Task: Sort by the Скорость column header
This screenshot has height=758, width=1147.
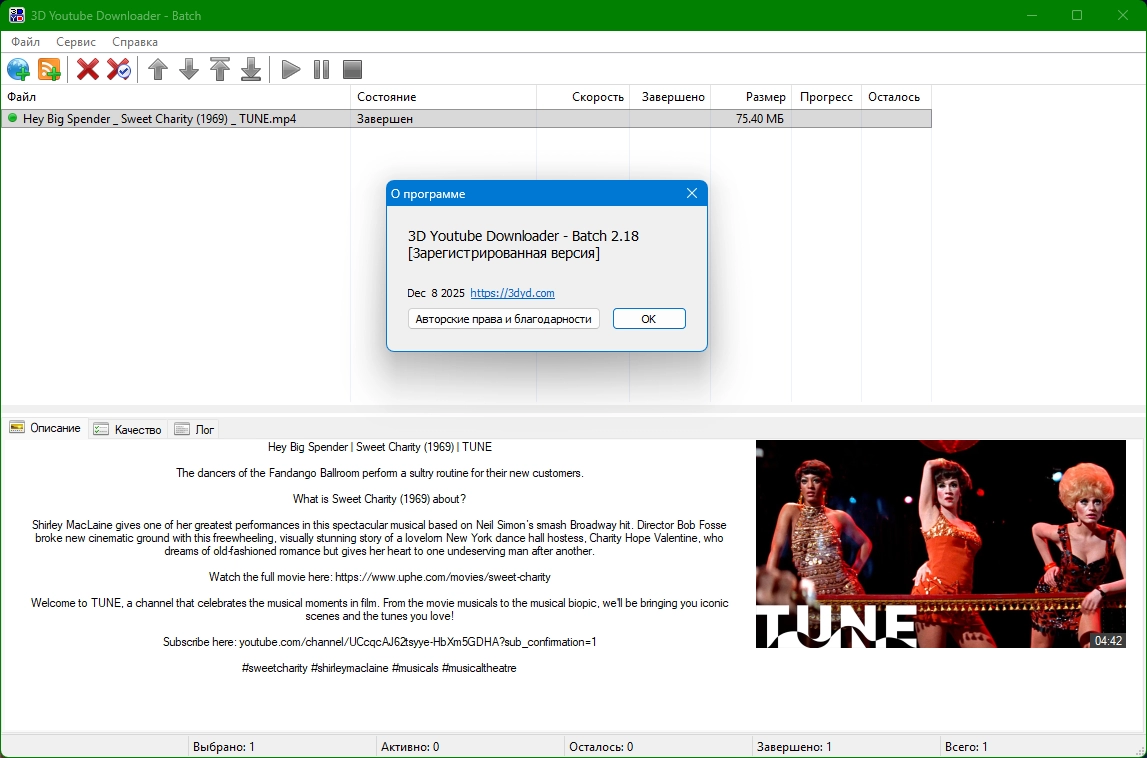Action: pos(583,97)
